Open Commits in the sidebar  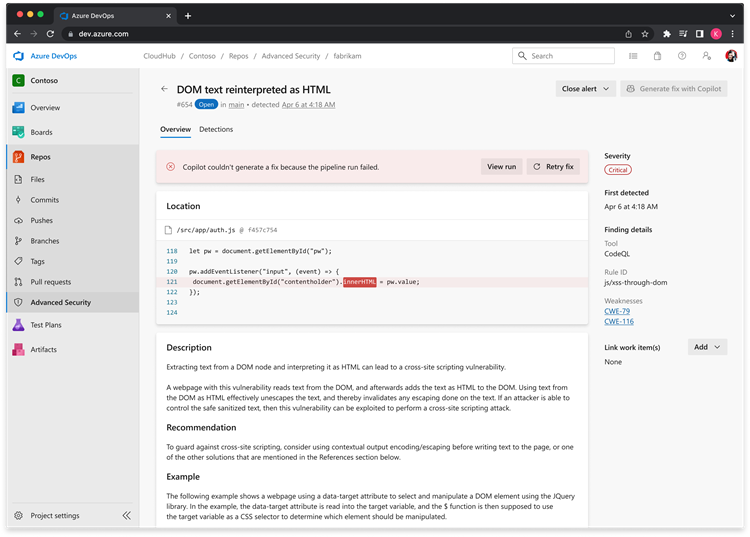44,200
